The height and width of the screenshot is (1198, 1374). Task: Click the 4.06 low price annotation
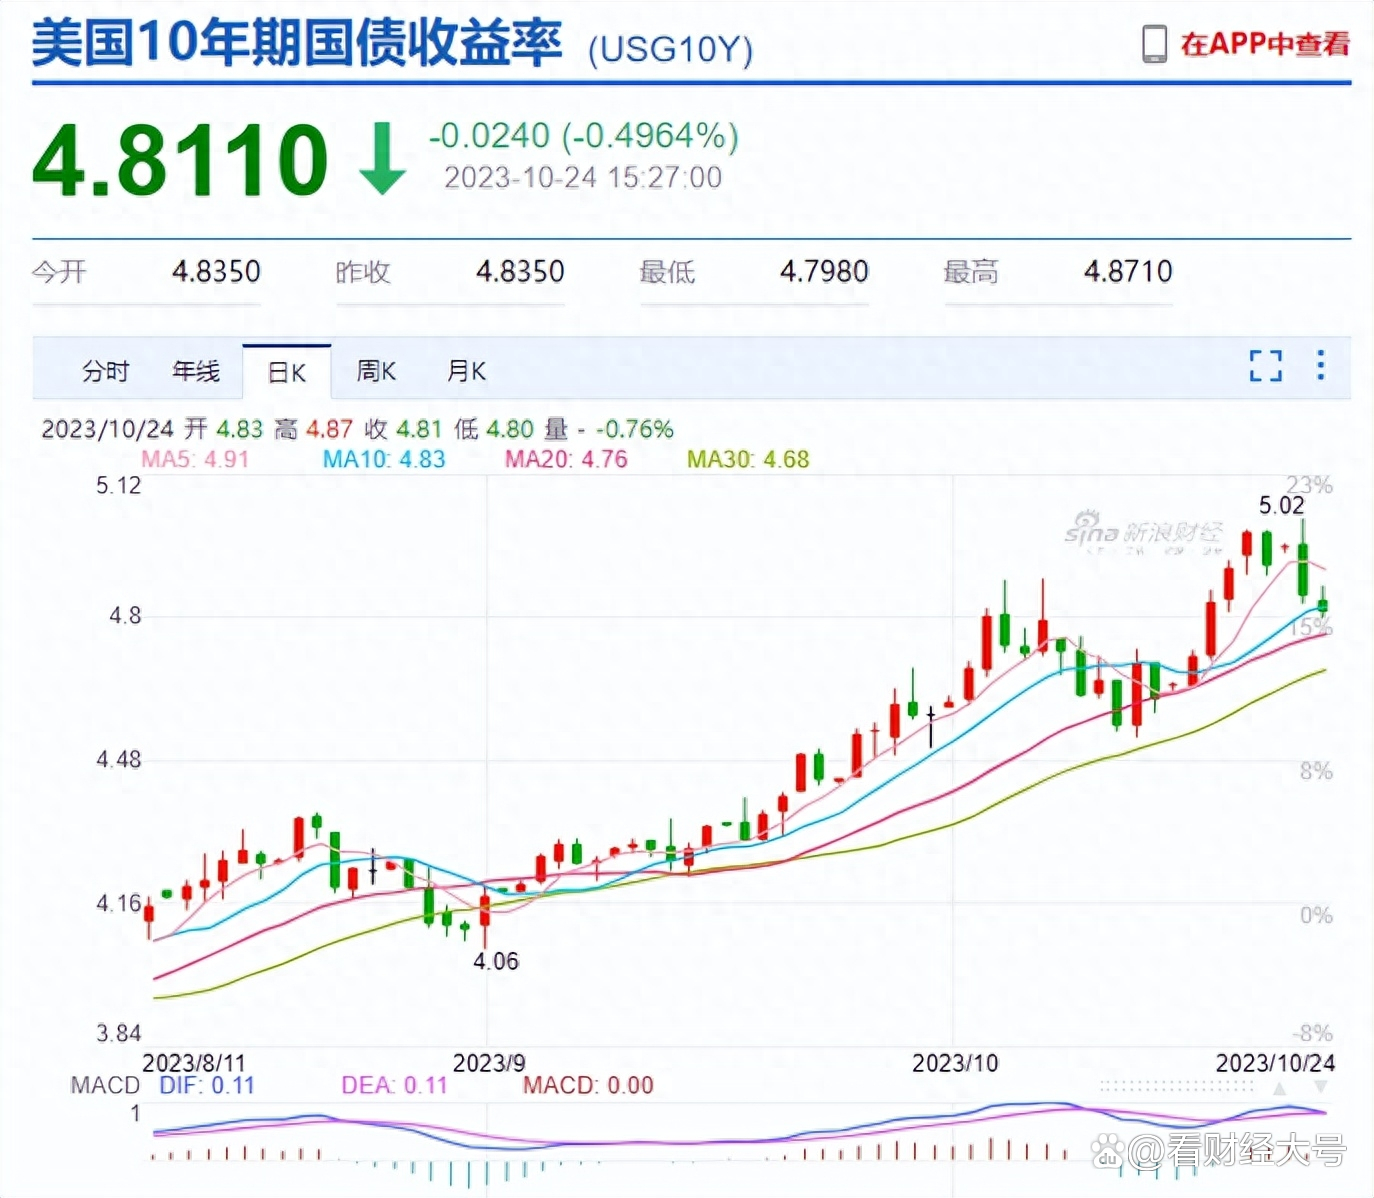[x=496, y=961]
